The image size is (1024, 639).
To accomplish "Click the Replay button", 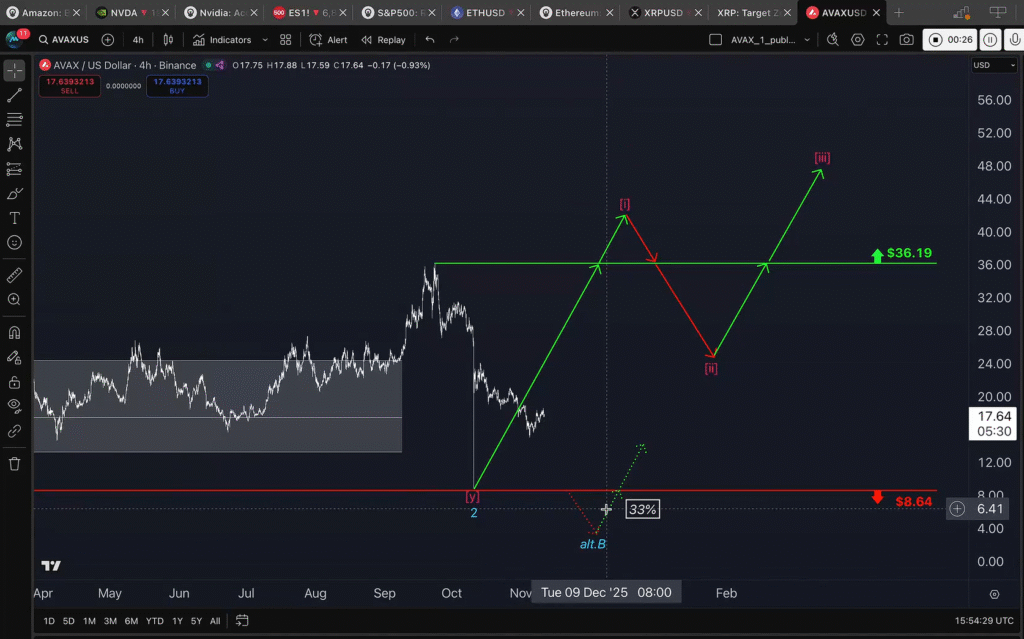I will (383, 40).
